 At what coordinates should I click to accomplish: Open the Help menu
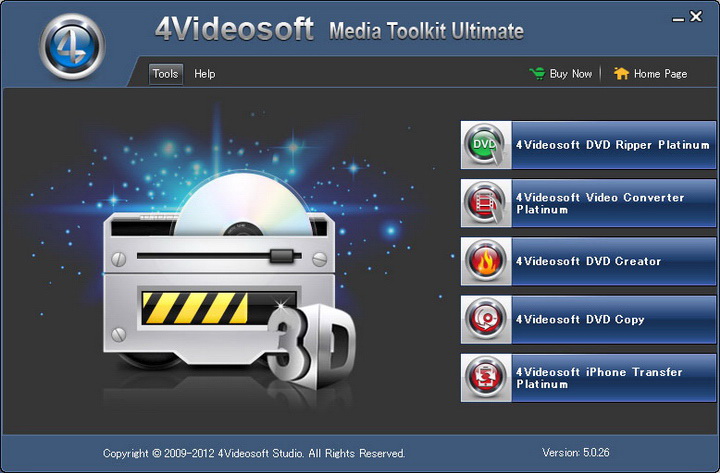click(204, 74)
